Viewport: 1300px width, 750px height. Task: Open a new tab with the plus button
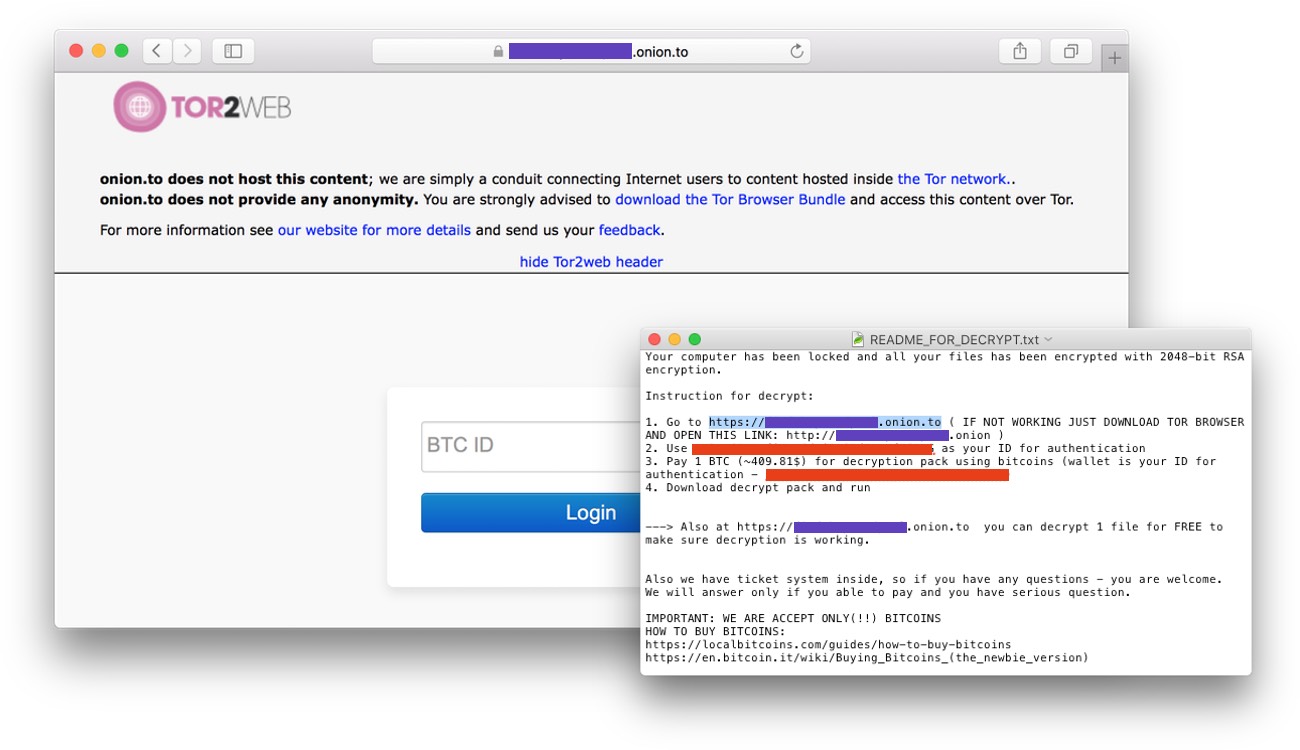point(1115,58)
